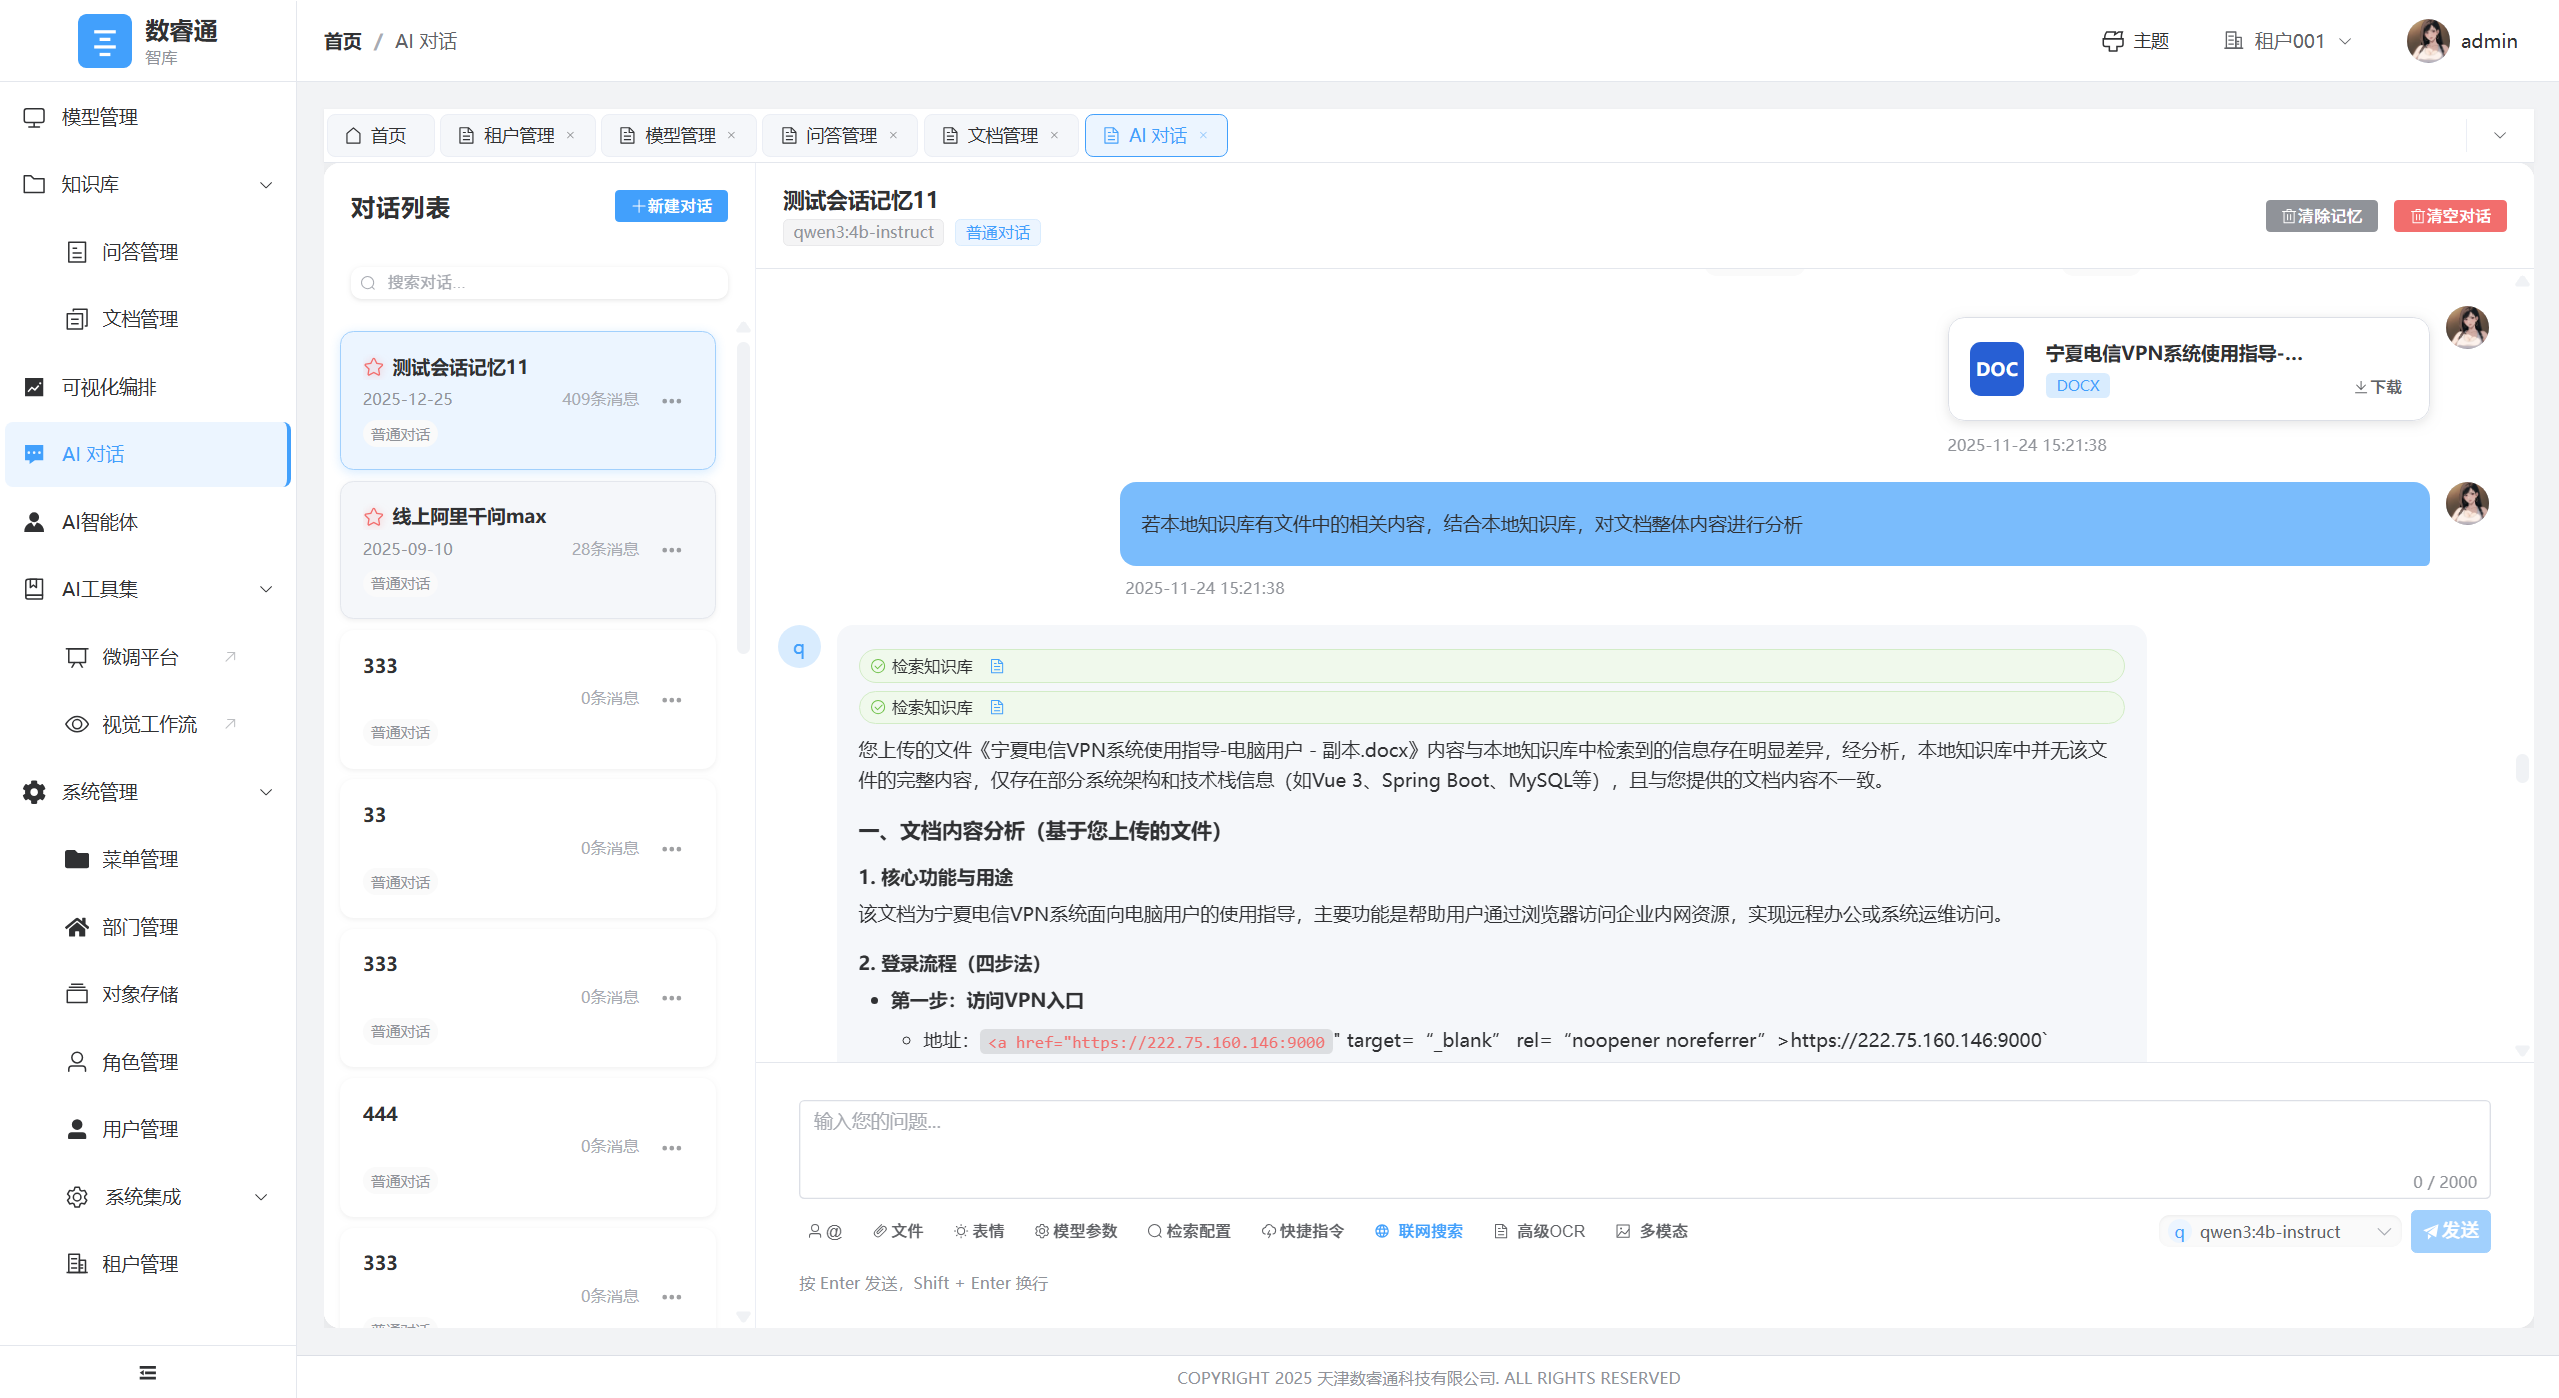This screenshot has height=1398, width=2559.
Task: Open AI智能体 in the sidebar
Action: coord(100,521)
